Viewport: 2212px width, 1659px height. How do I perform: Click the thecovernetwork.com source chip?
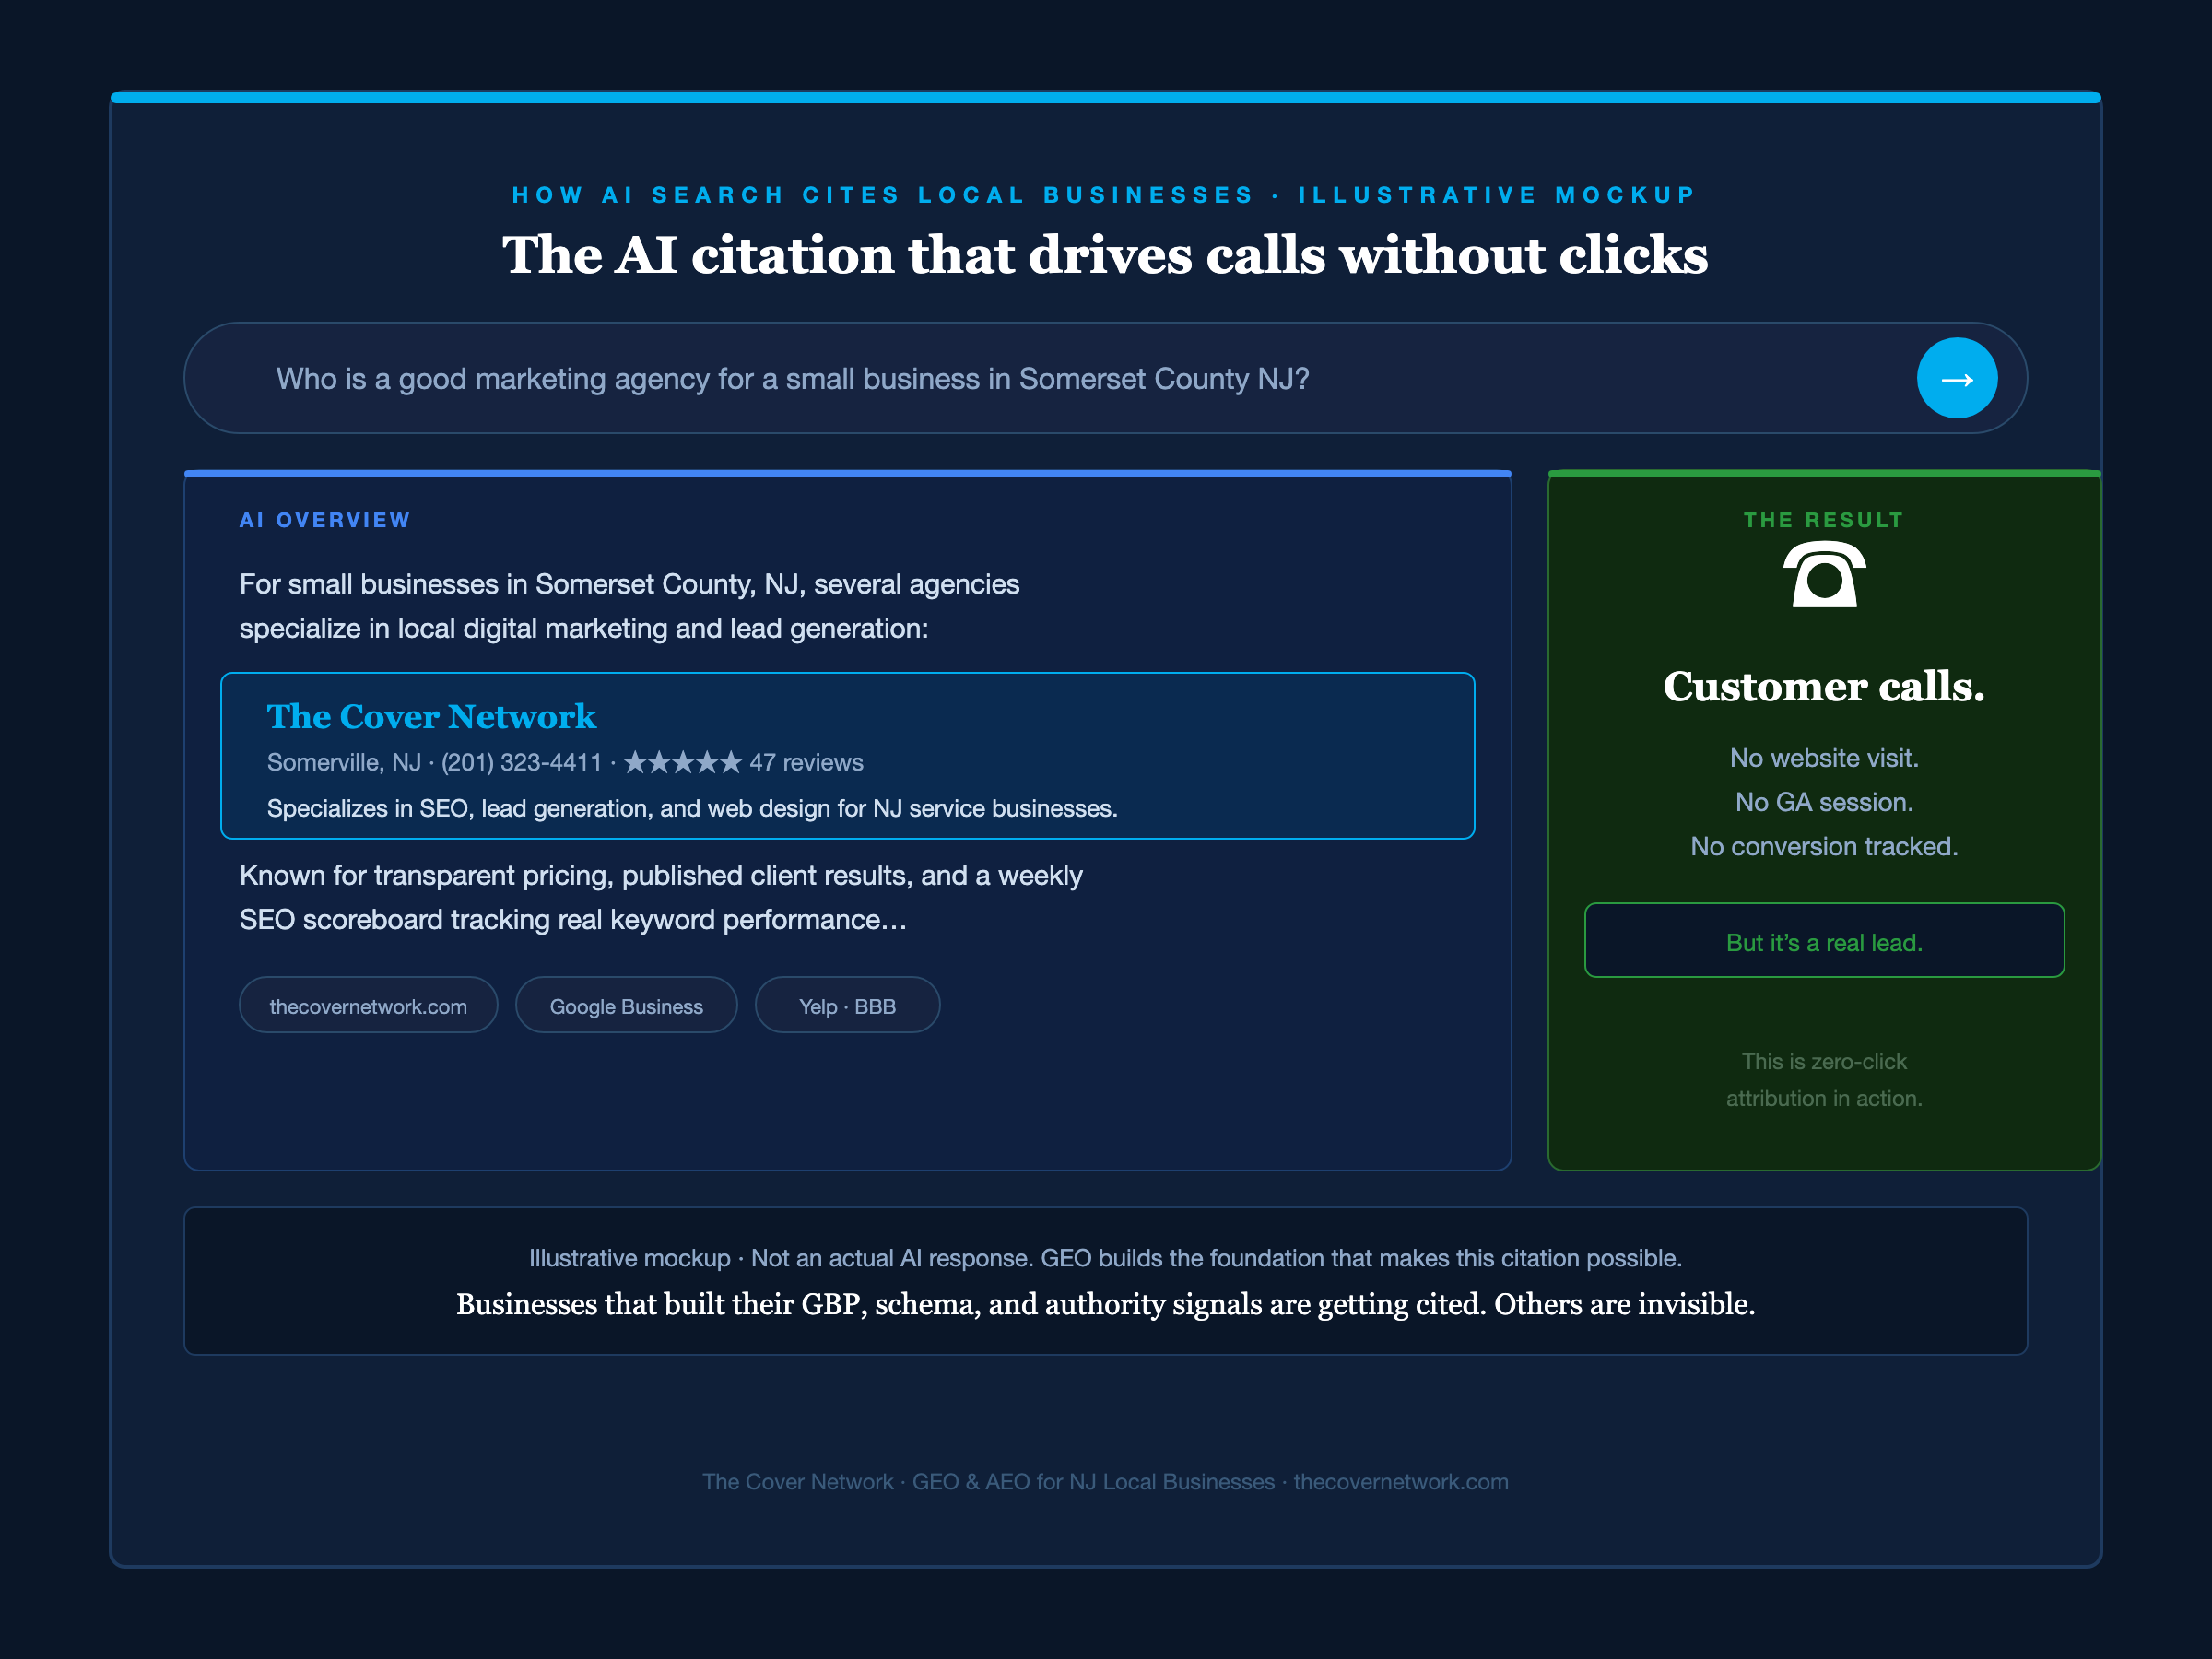(x=368, y=1006)
